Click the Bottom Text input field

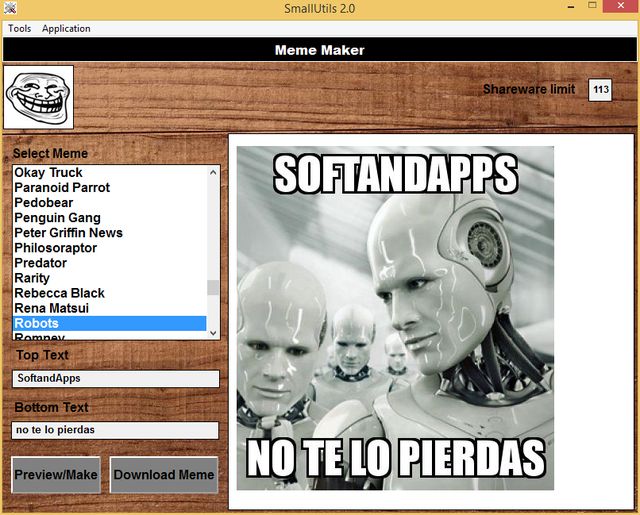point(115,430)
